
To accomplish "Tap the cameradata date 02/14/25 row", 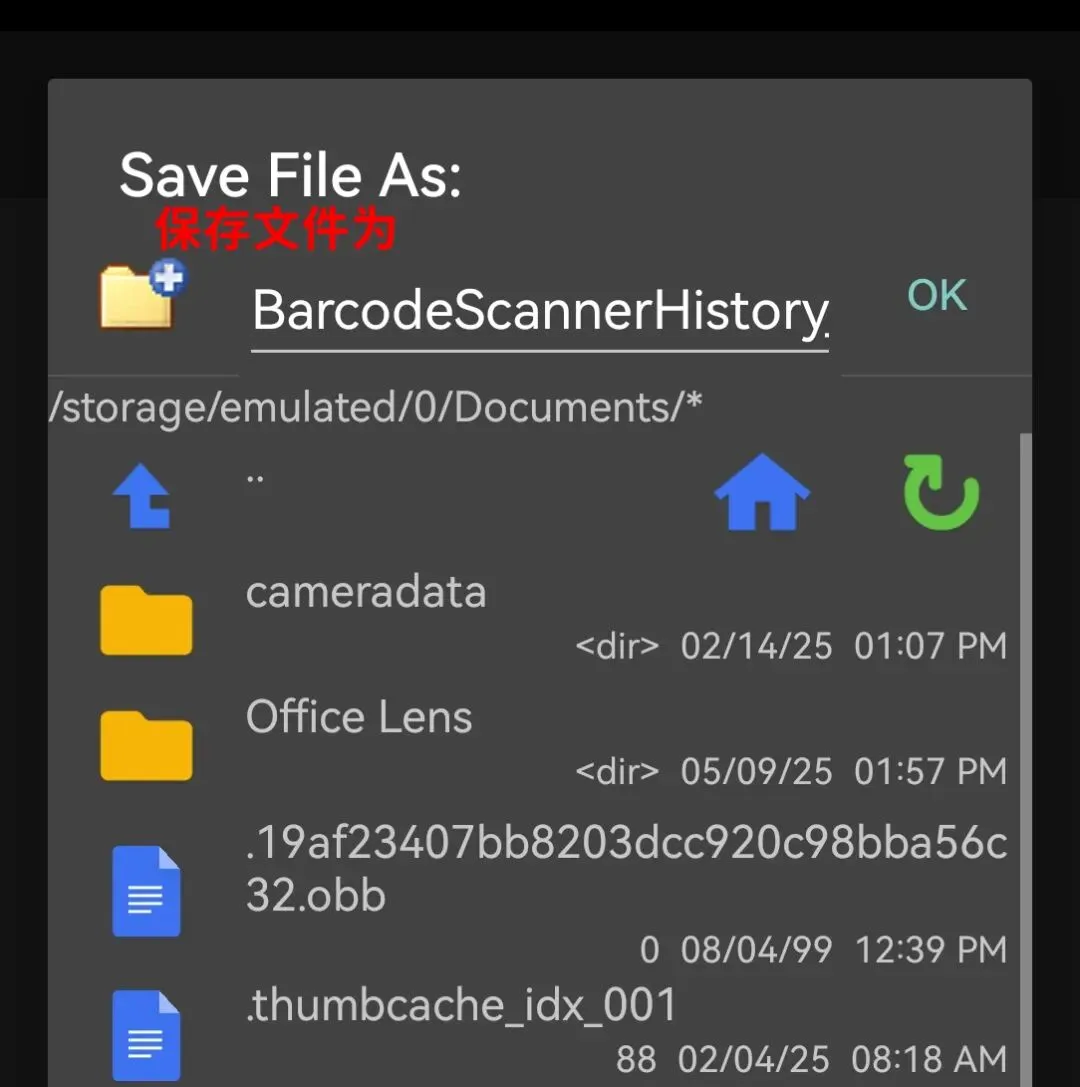I will pyautogui.click(x=791, y=646).
